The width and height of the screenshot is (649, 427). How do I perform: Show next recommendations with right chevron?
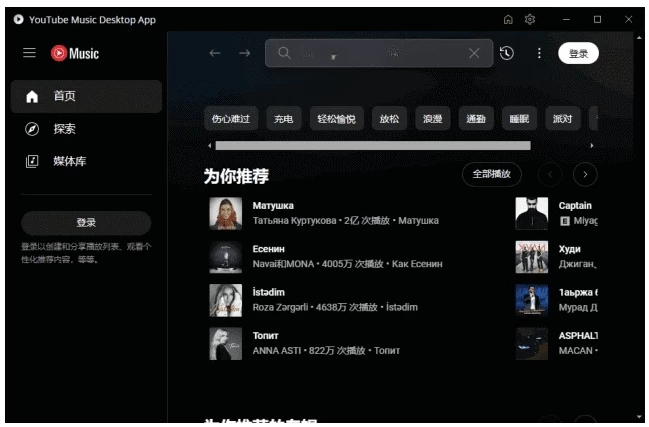click(585, 174)
